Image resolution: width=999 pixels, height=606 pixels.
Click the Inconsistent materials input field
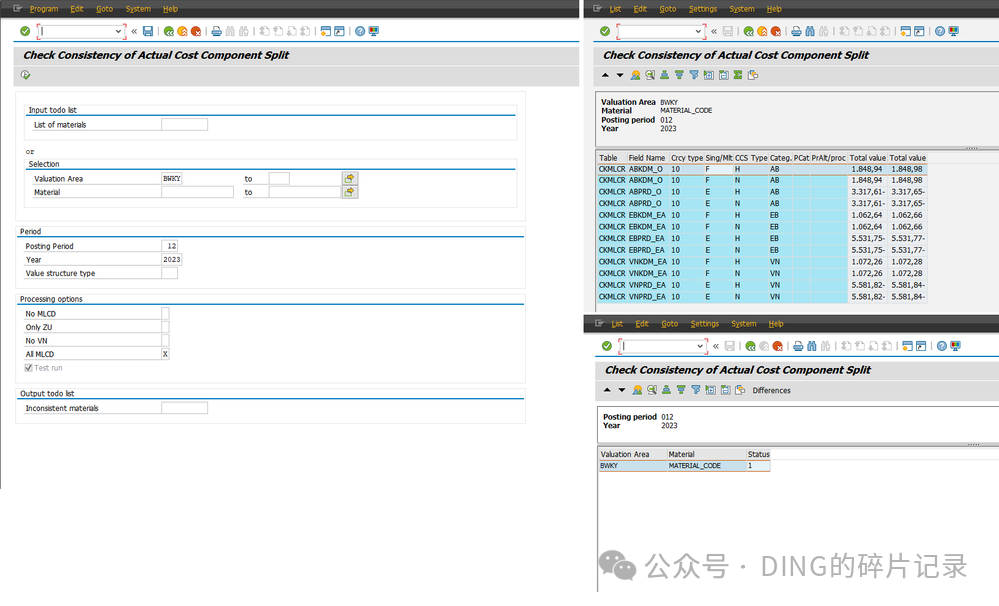(x=184, y=408)
